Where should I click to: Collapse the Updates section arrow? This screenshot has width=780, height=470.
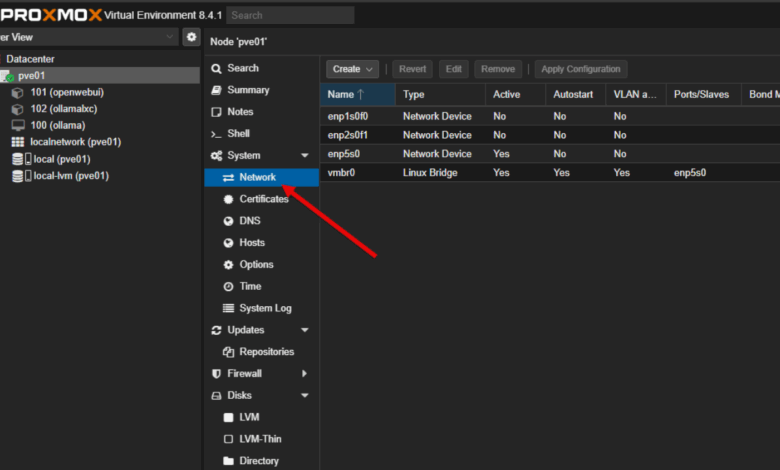pyautogui.click(x=304, y=330)
